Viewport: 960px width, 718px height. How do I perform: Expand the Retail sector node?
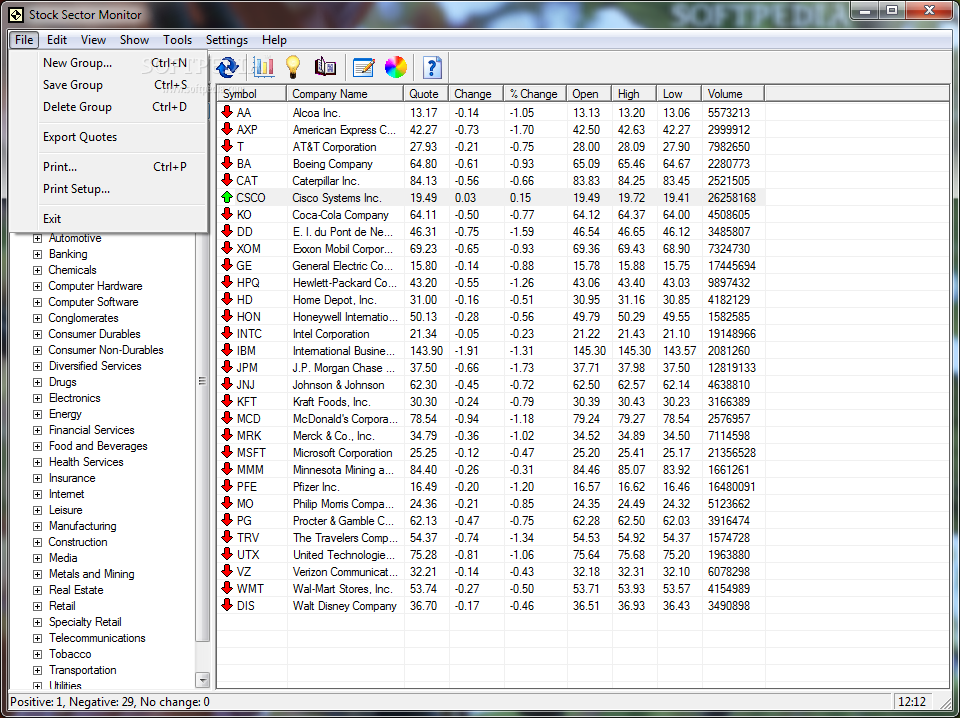37,606
